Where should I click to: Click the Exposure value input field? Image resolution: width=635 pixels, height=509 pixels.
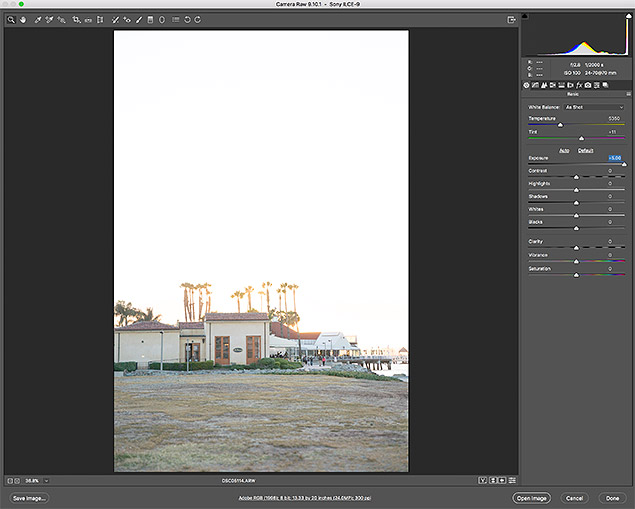614,158
